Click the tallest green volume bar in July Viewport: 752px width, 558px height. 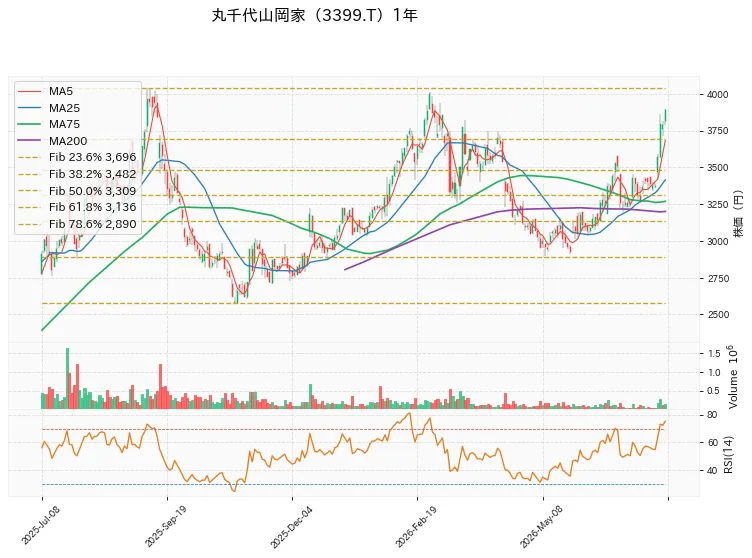67,378
